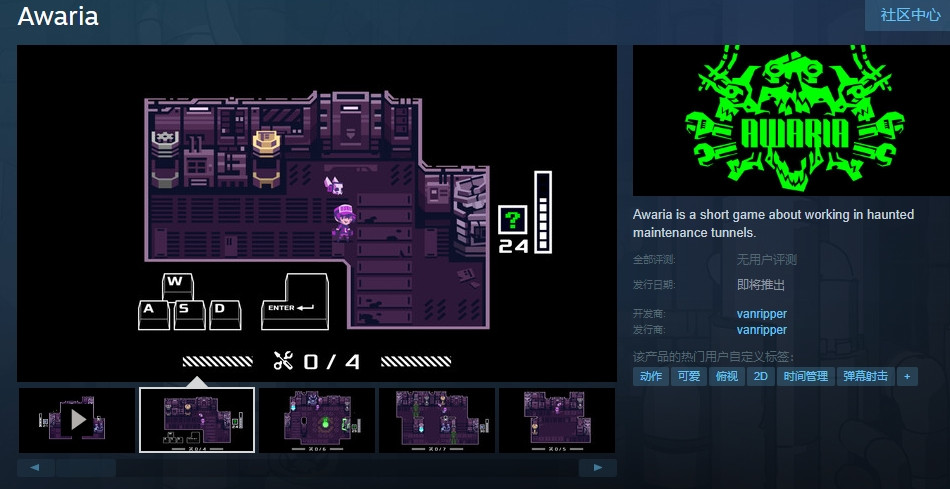Select the 0/7 screenshot thumbnail
Viewport: 950px width, 489px height.
pyautogui.click(x=437, y=420)
